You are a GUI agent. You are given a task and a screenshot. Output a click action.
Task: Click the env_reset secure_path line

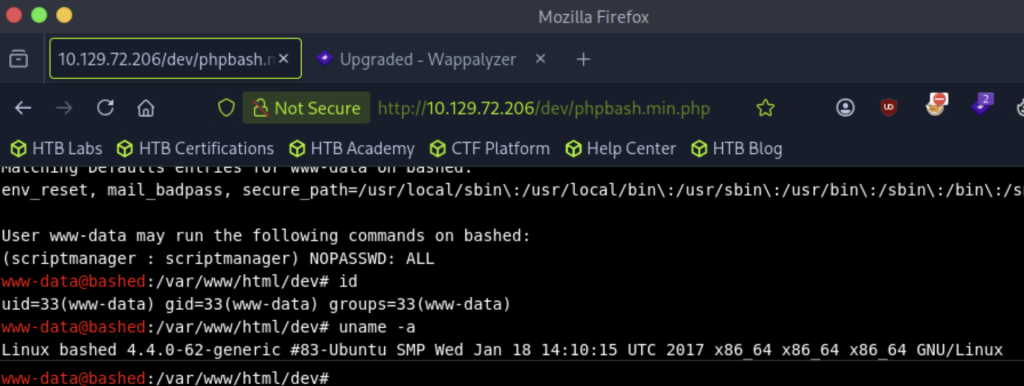tap(512, 191)
